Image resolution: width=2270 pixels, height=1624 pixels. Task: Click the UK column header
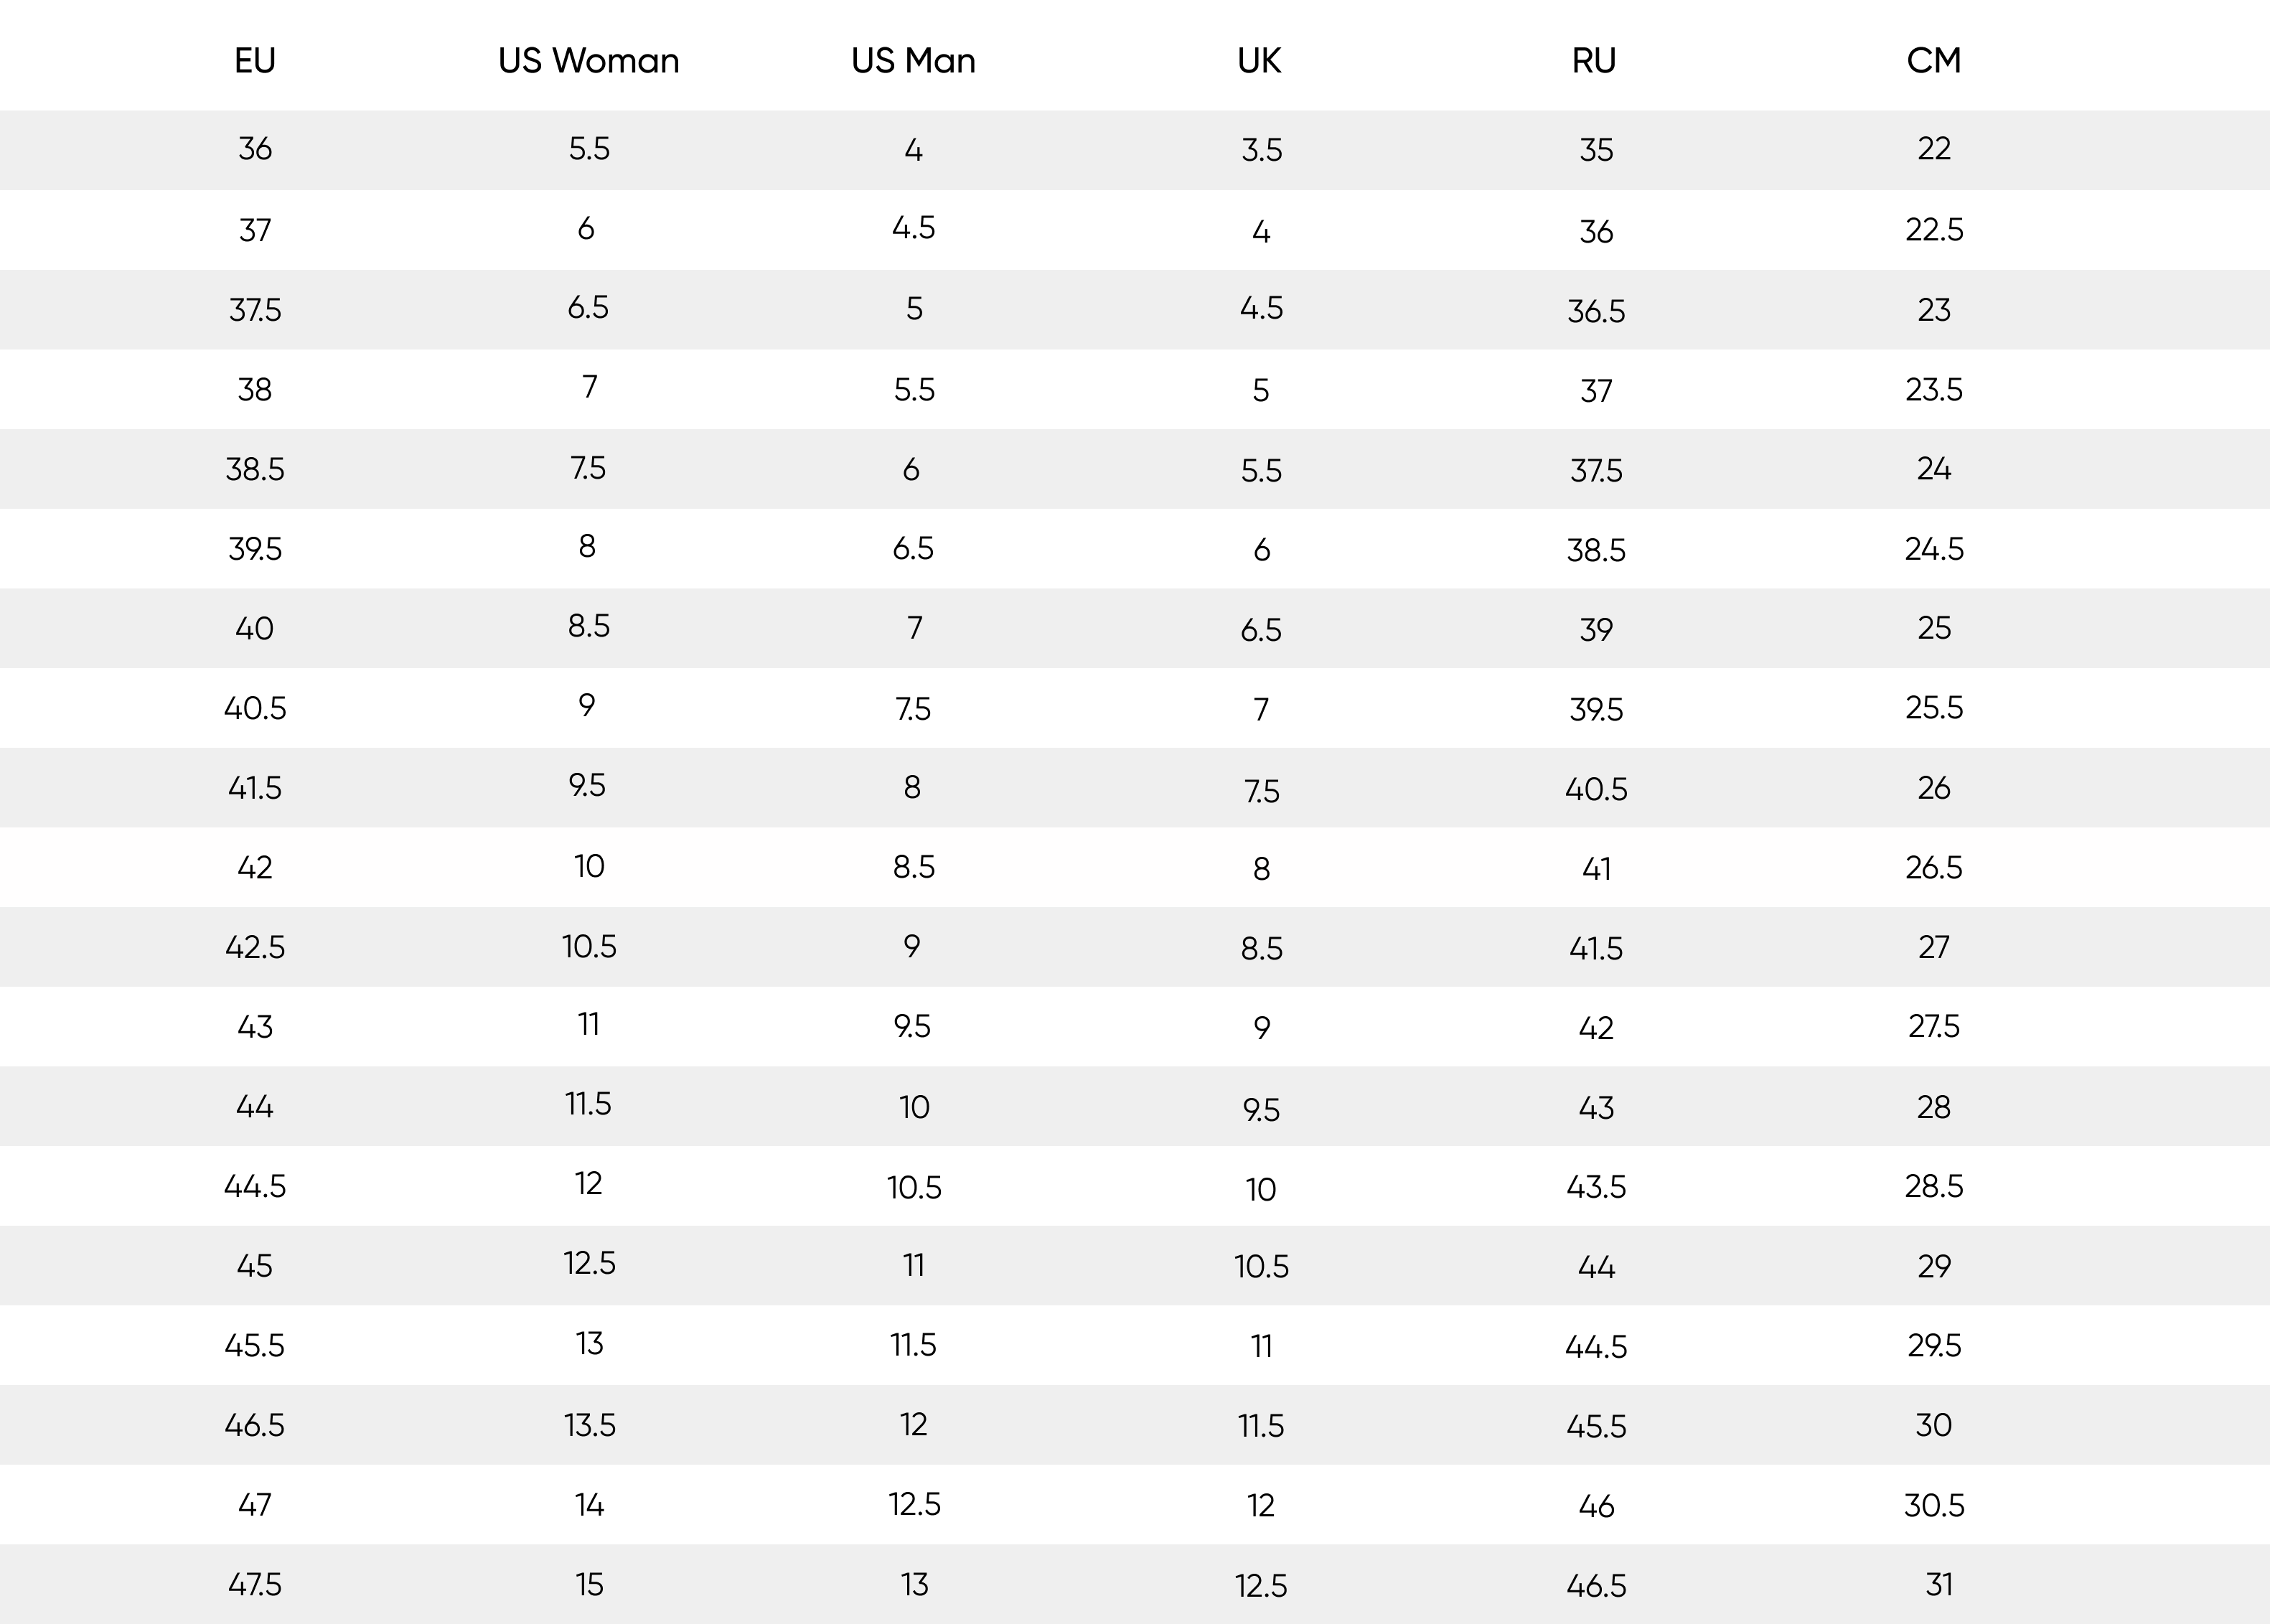(1259, 61)
